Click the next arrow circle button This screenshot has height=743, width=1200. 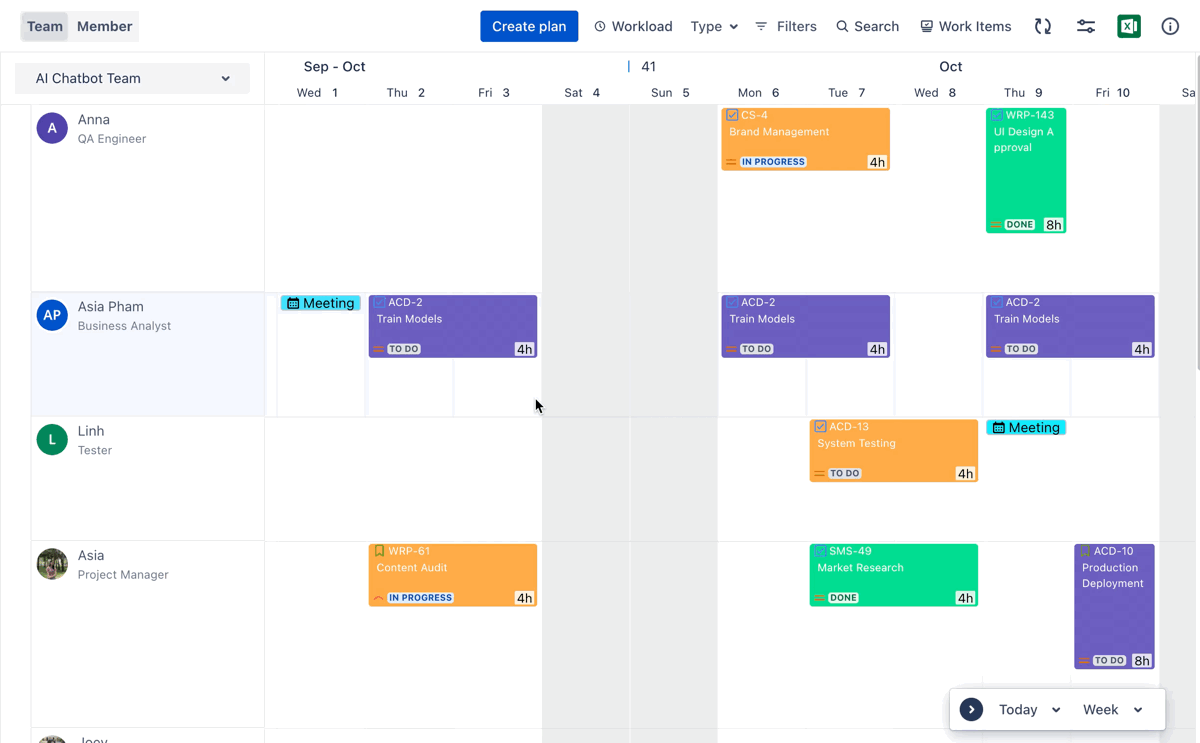pos(971,710)
